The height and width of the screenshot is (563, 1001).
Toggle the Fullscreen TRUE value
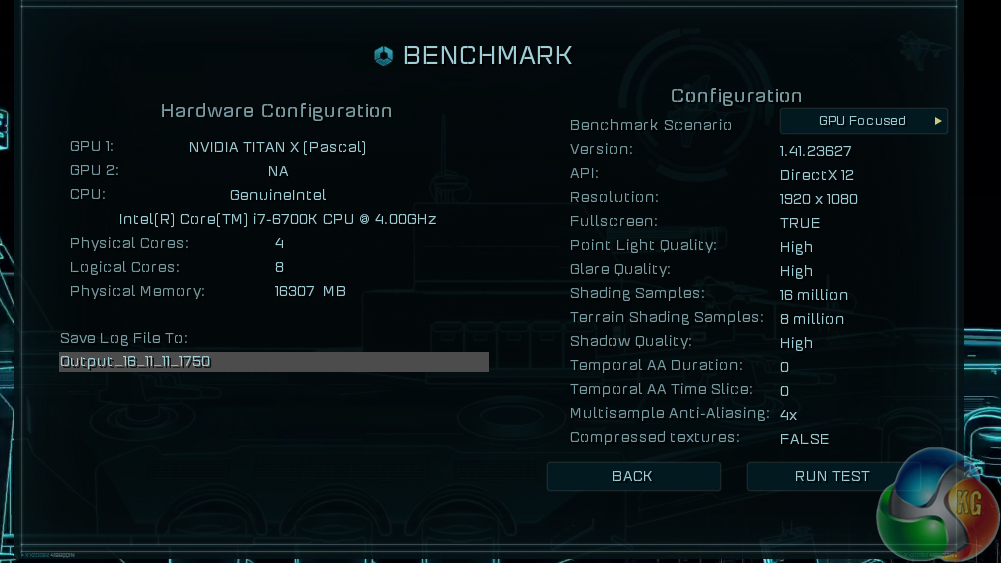pos(800,223)
